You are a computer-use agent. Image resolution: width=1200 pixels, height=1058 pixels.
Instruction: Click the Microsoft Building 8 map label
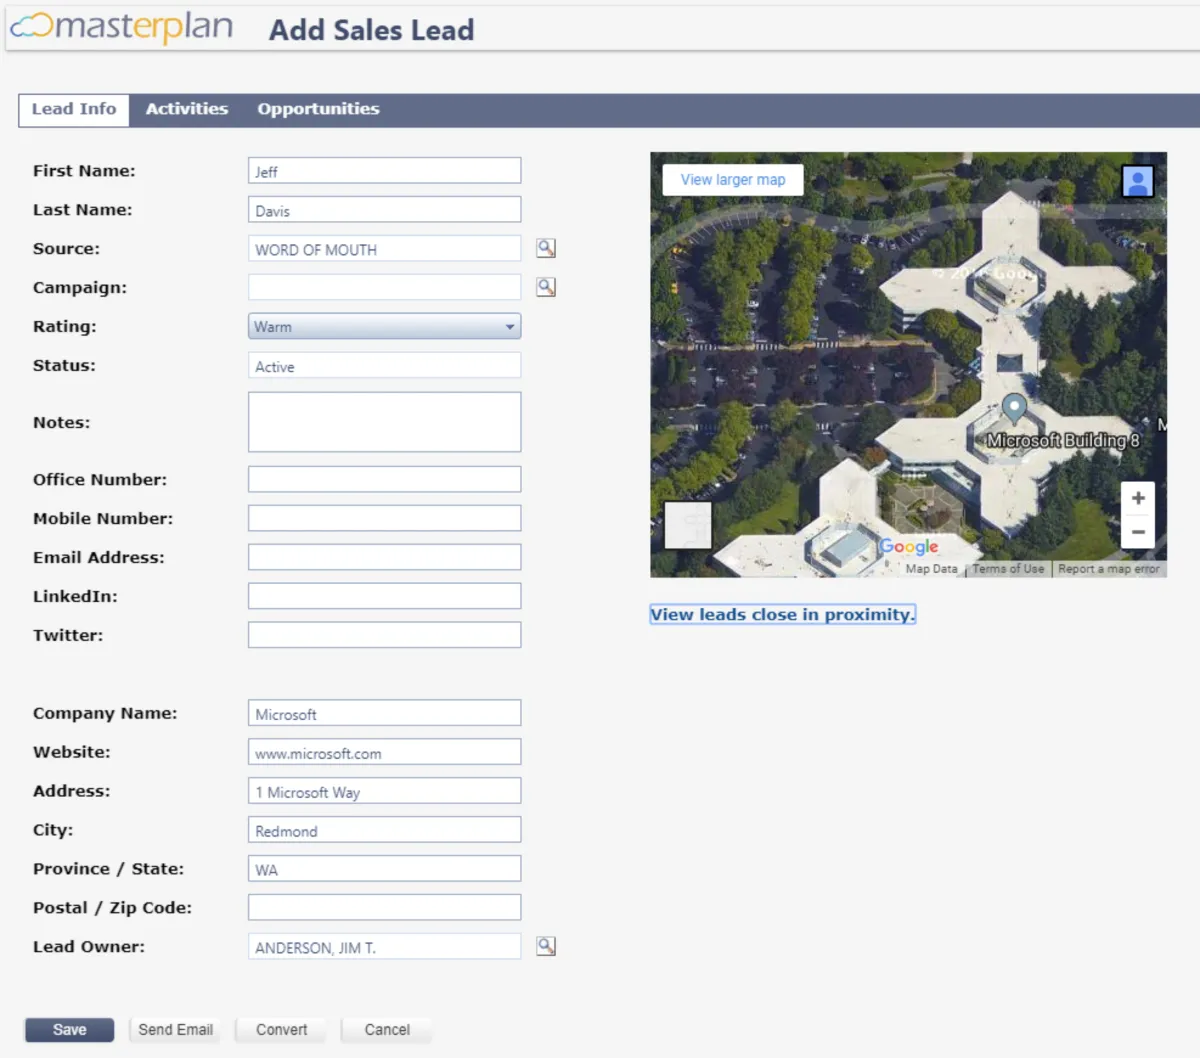pyautogui.click(x=1063, y=440)
